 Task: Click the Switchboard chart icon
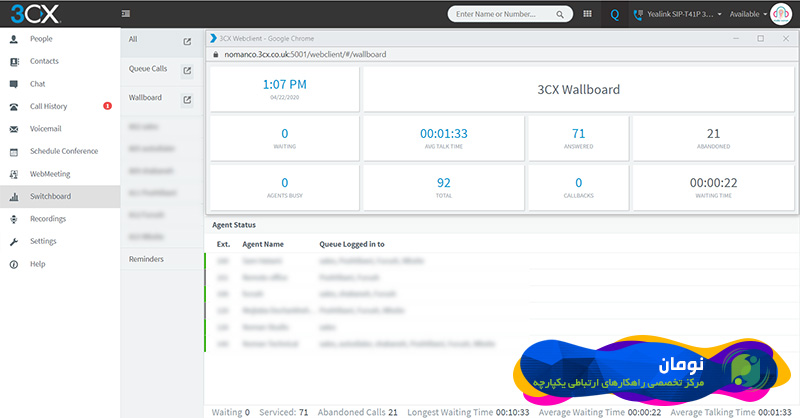click(x=14, y=196)
